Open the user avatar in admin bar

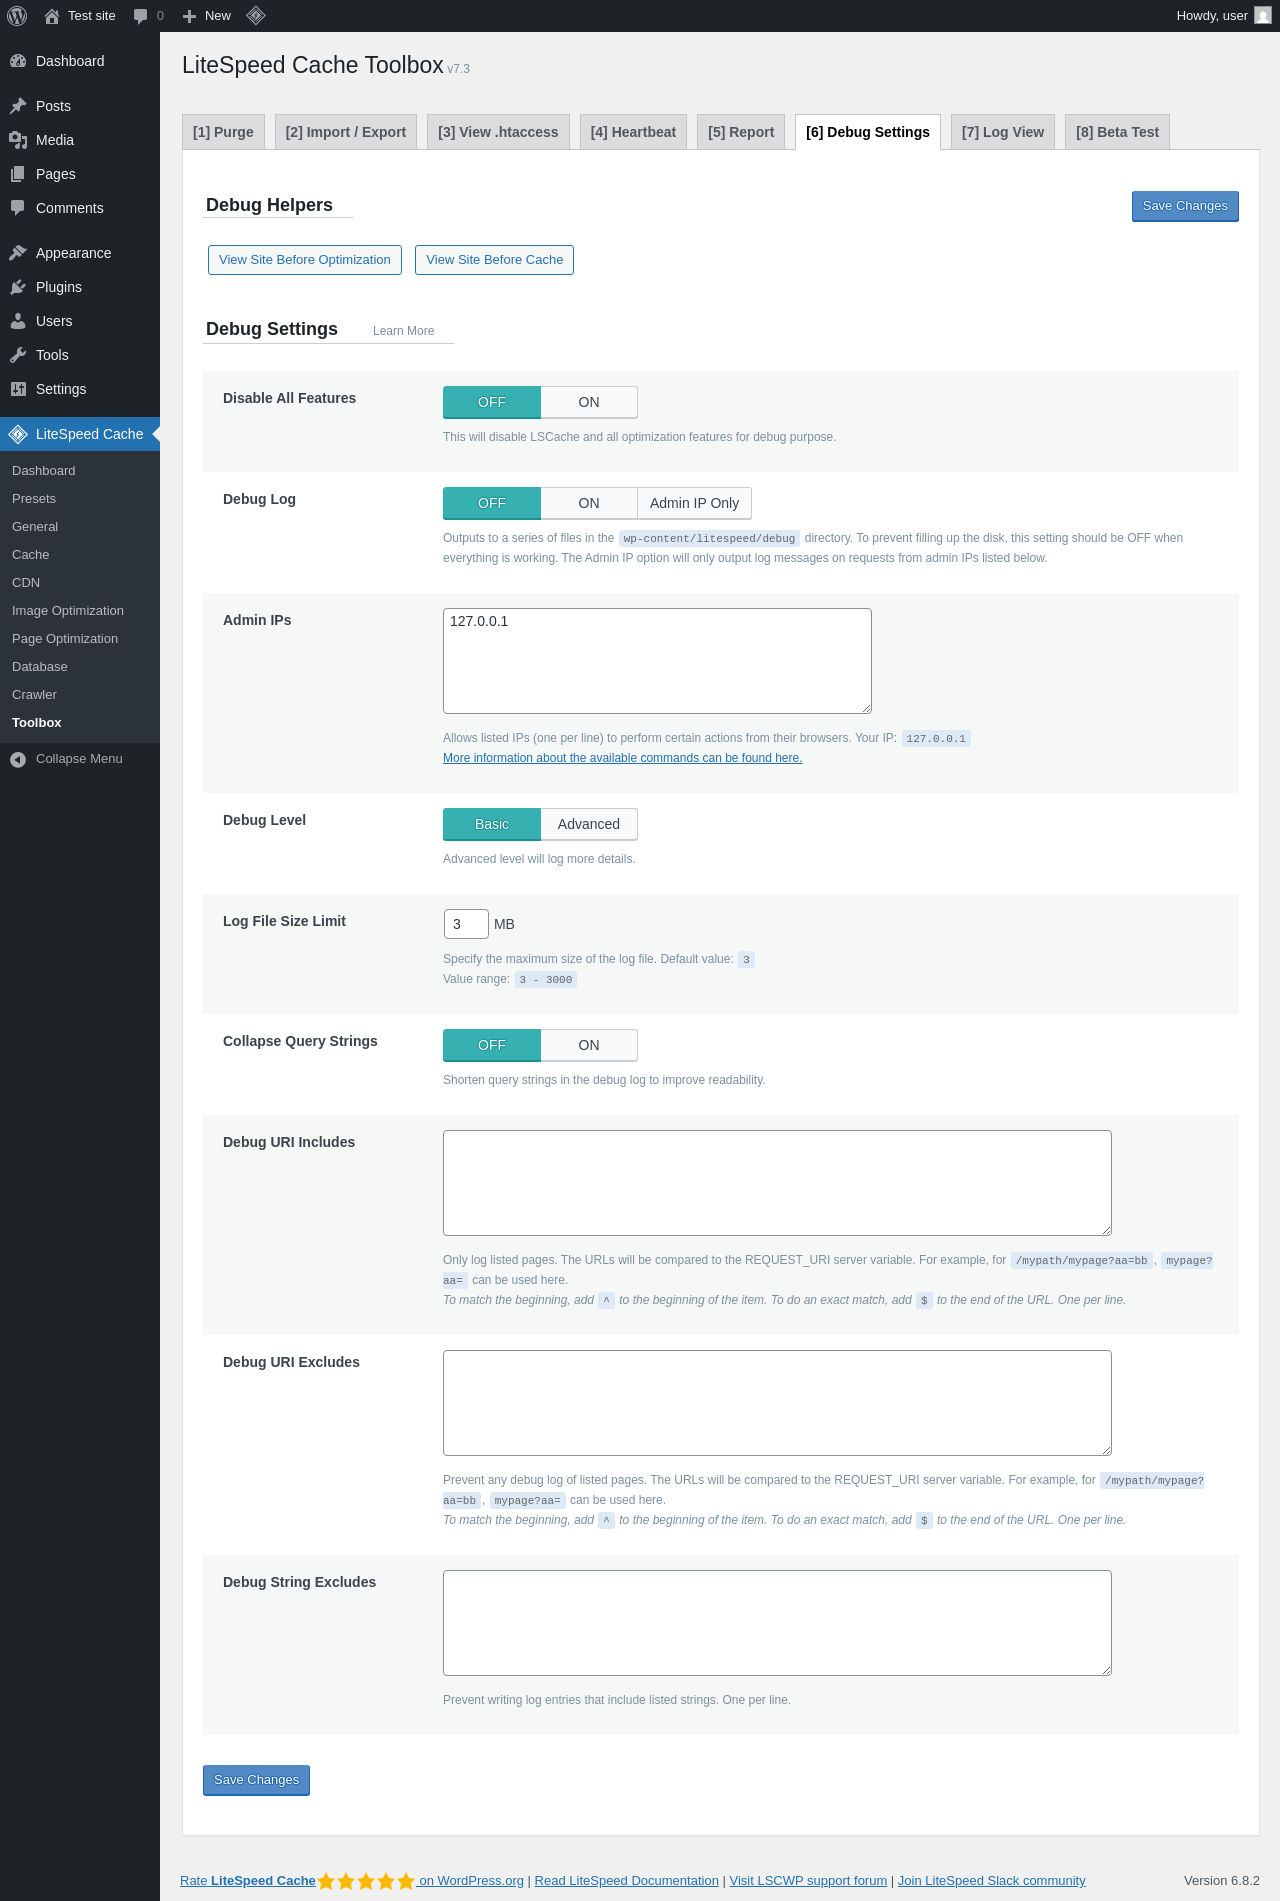tap(1263, 16)
